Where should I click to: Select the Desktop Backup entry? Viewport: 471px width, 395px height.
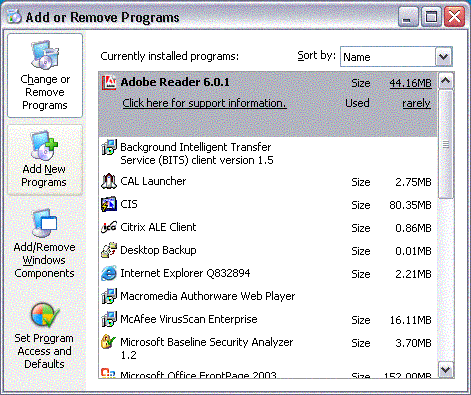(268, 250)
